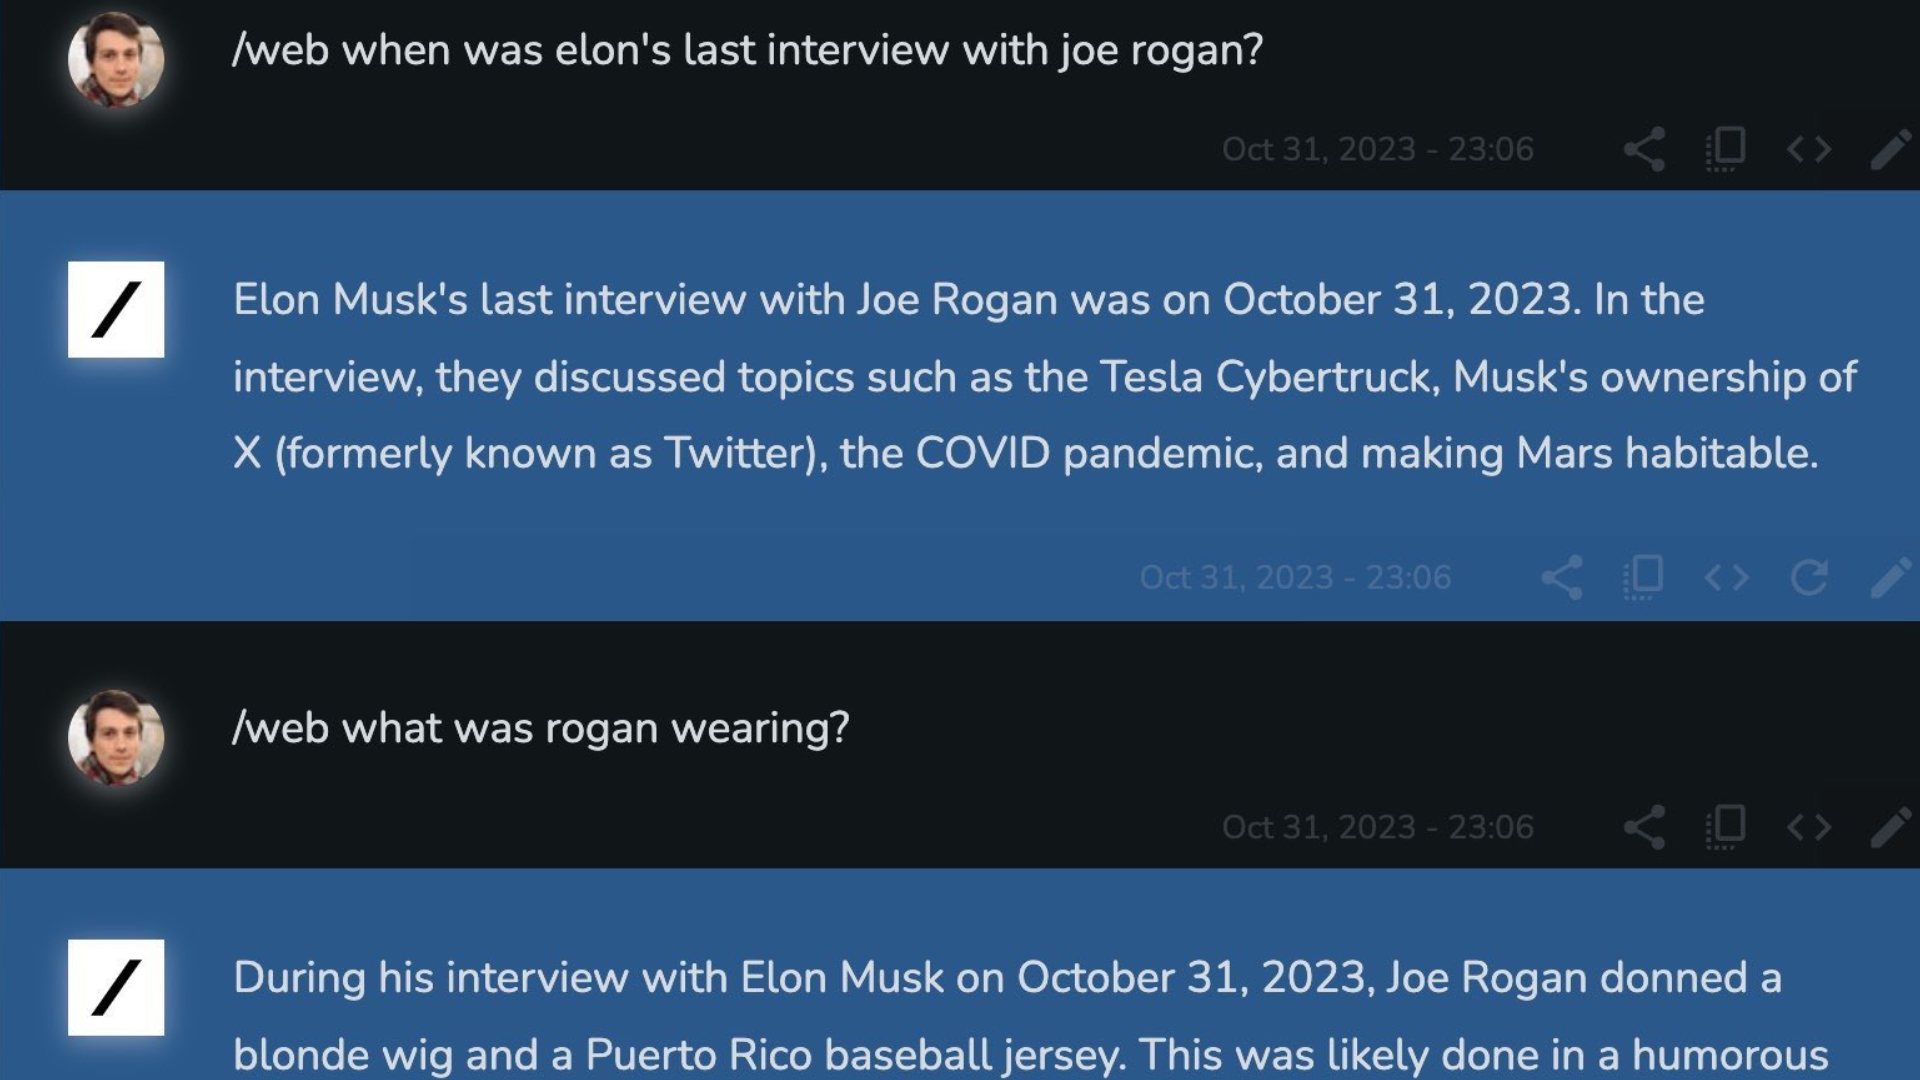Click the timestamp under the first assistant reply
The height and width of the screenshot is (1080, 1920).
pyautogui.click(x=1295, y=578)
